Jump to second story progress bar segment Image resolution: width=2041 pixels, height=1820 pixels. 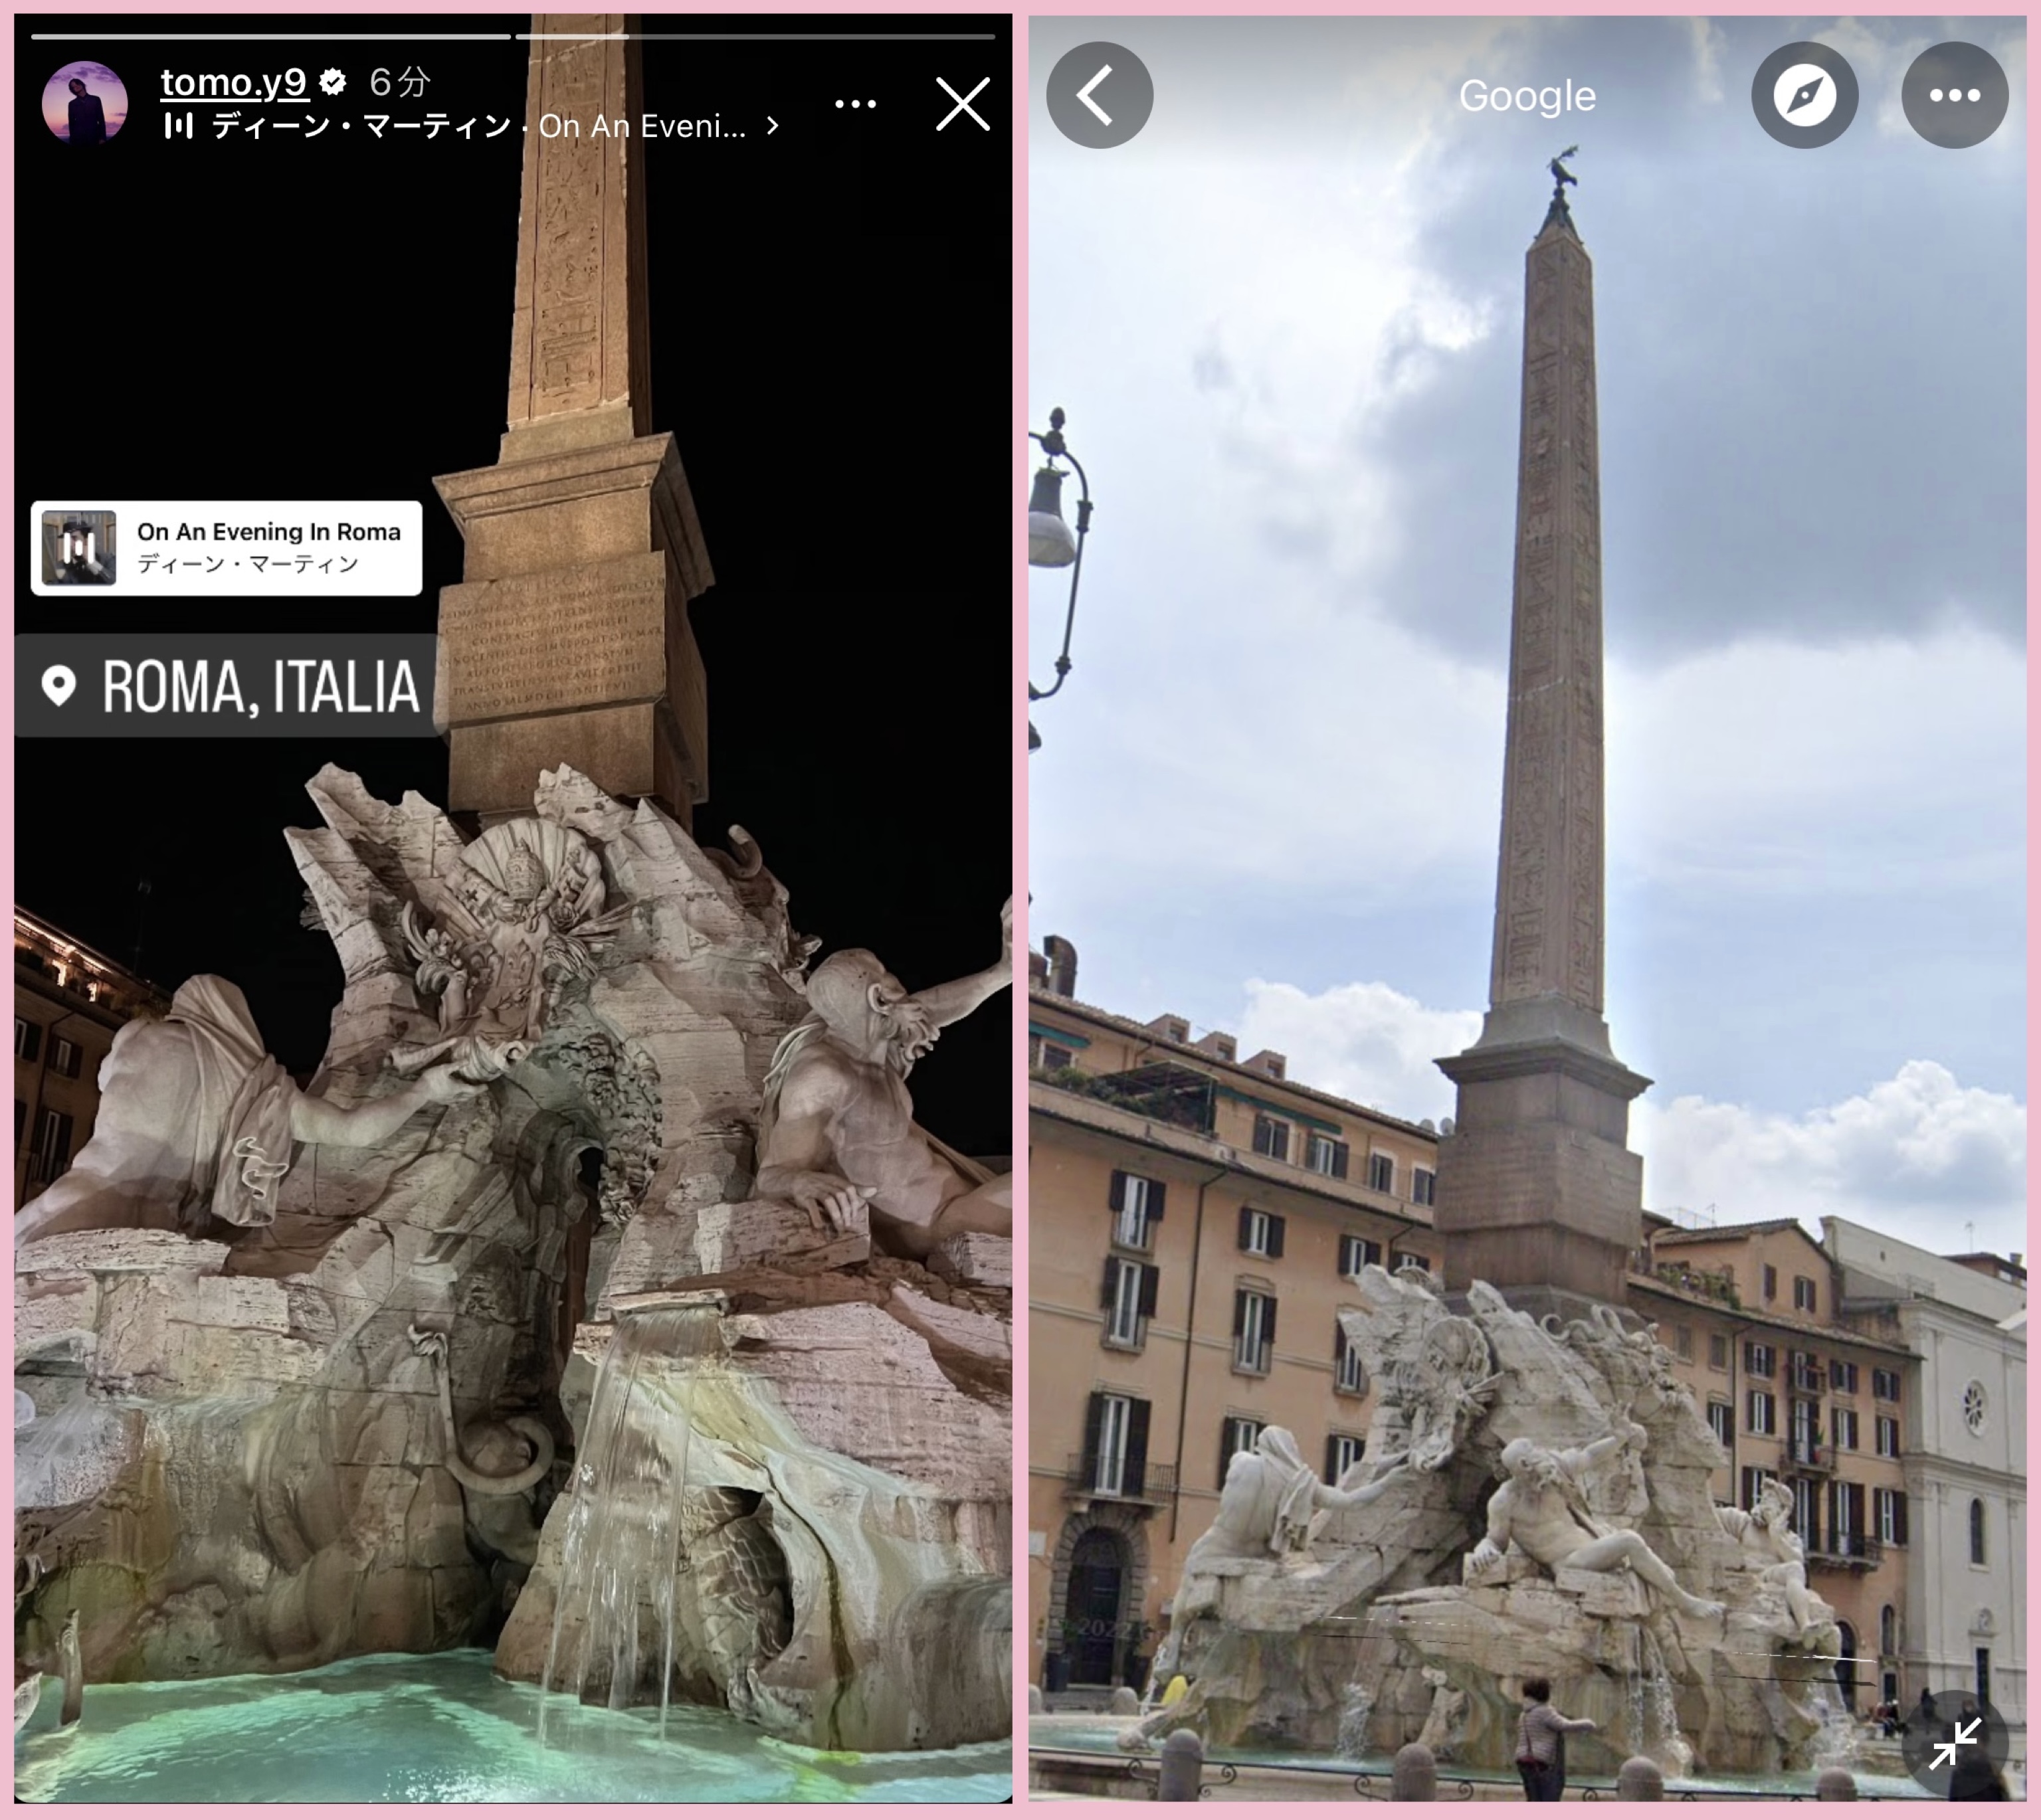point(755,37)
